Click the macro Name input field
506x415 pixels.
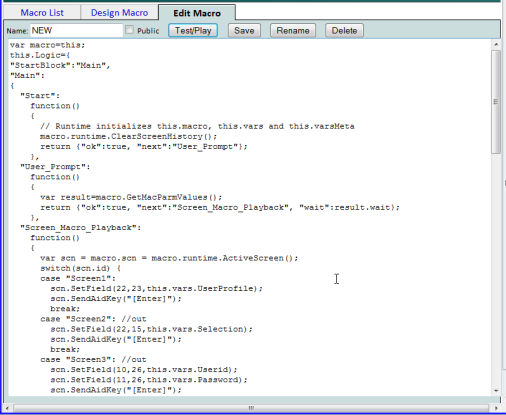coord(76,31)
